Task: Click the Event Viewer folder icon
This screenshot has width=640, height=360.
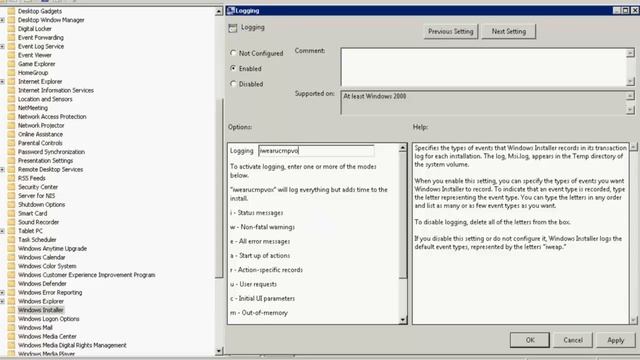Action: click(x=11, y=55)
